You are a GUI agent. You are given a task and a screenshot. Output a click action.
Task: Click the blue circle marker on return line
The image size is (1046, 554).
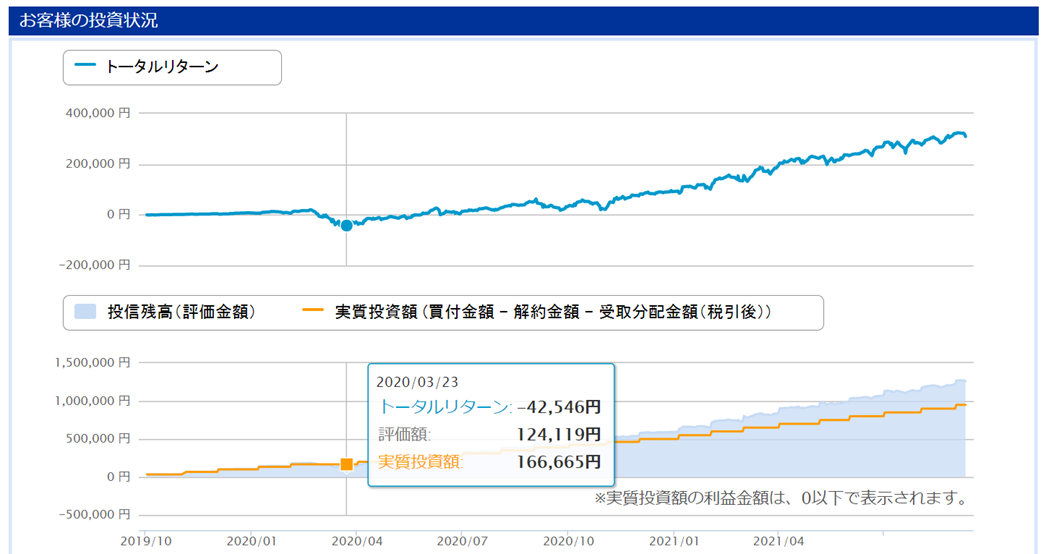coord(346,226)
